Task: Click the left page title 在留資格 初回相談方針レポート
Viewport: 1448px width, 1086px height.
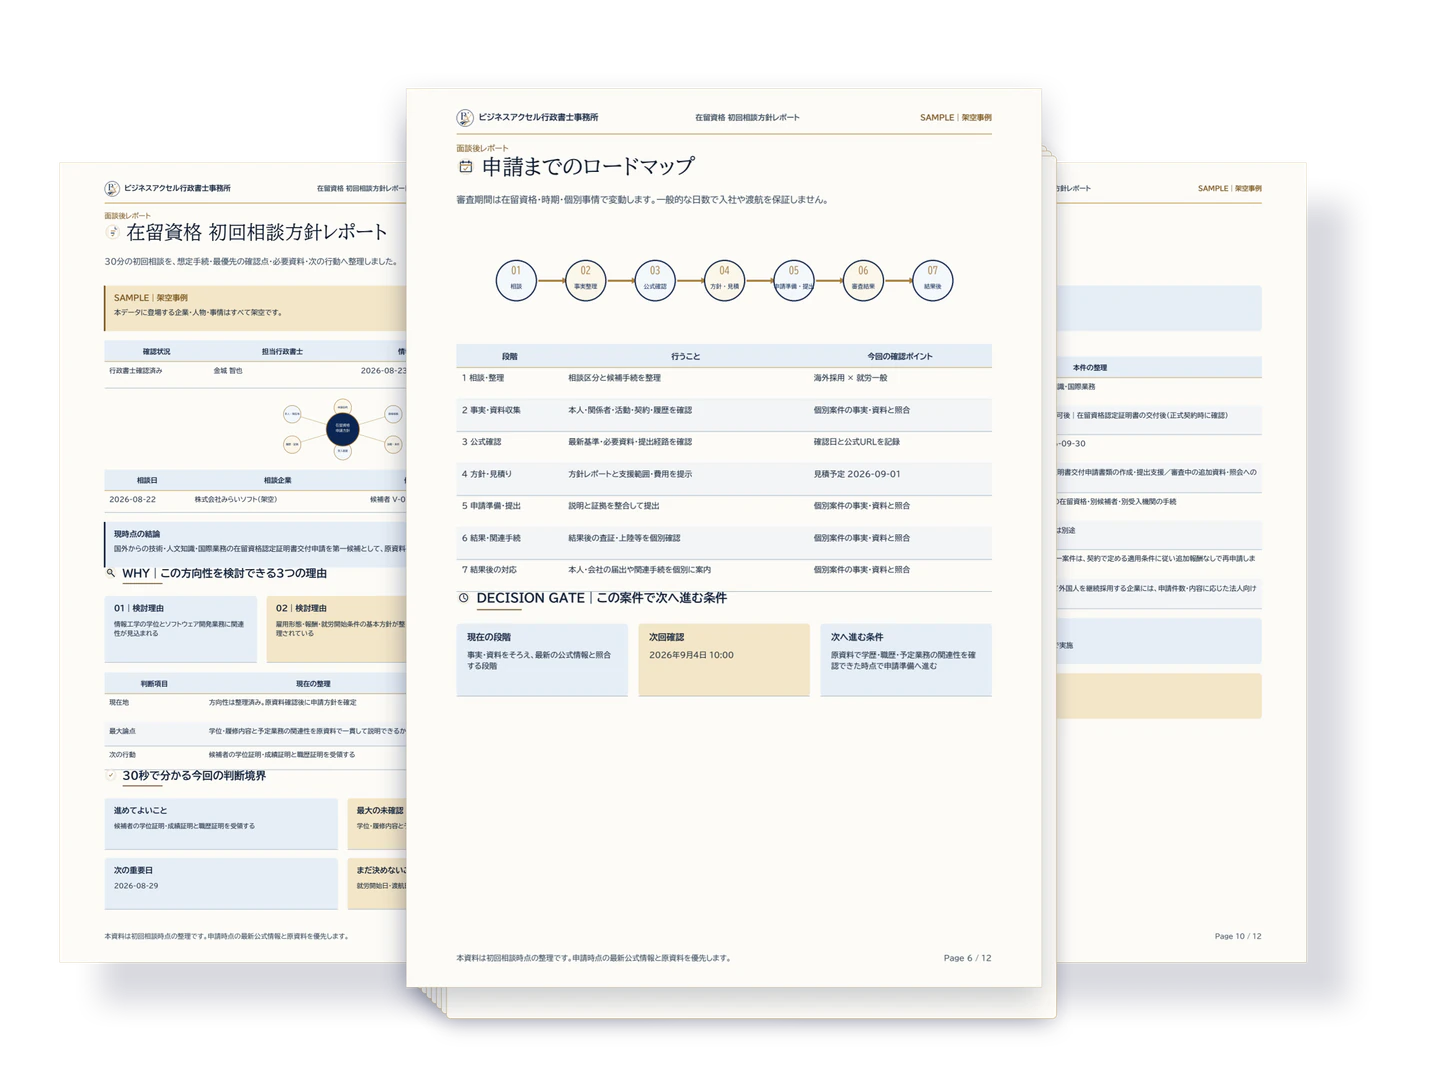Action: (x=257, y=232)
